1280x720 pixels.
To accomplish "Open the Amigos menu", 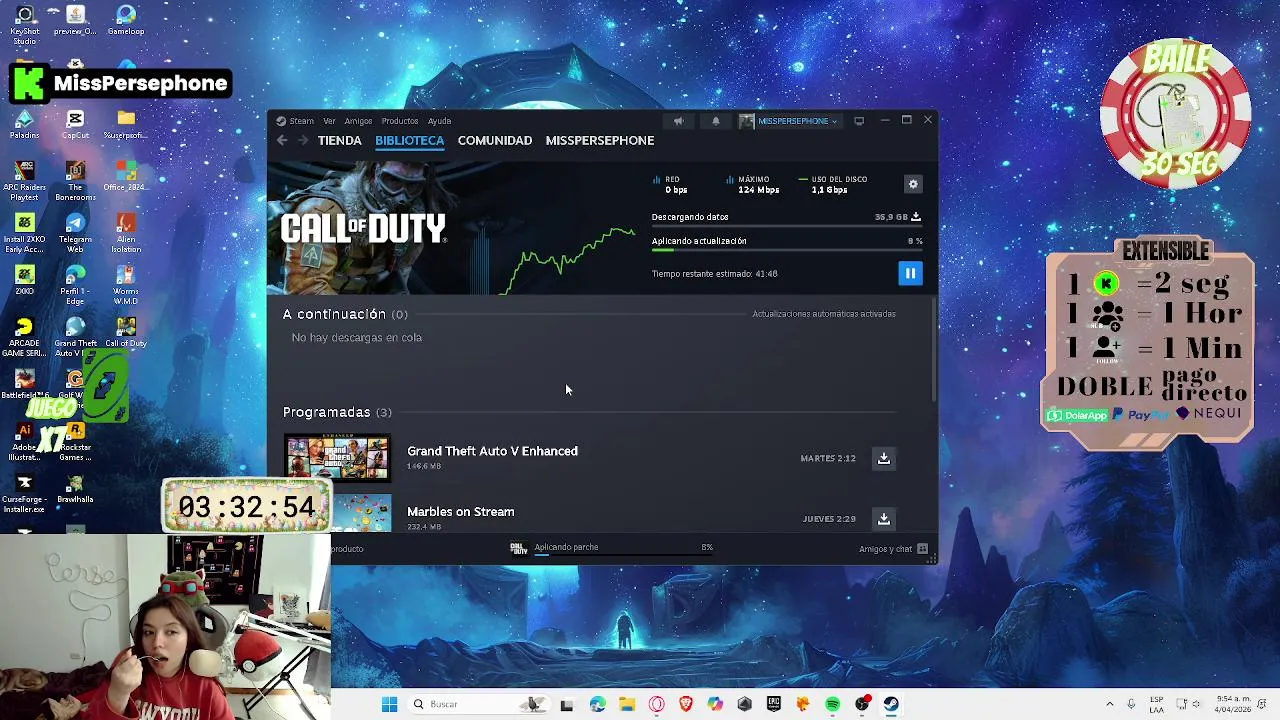I will [358, 121].
